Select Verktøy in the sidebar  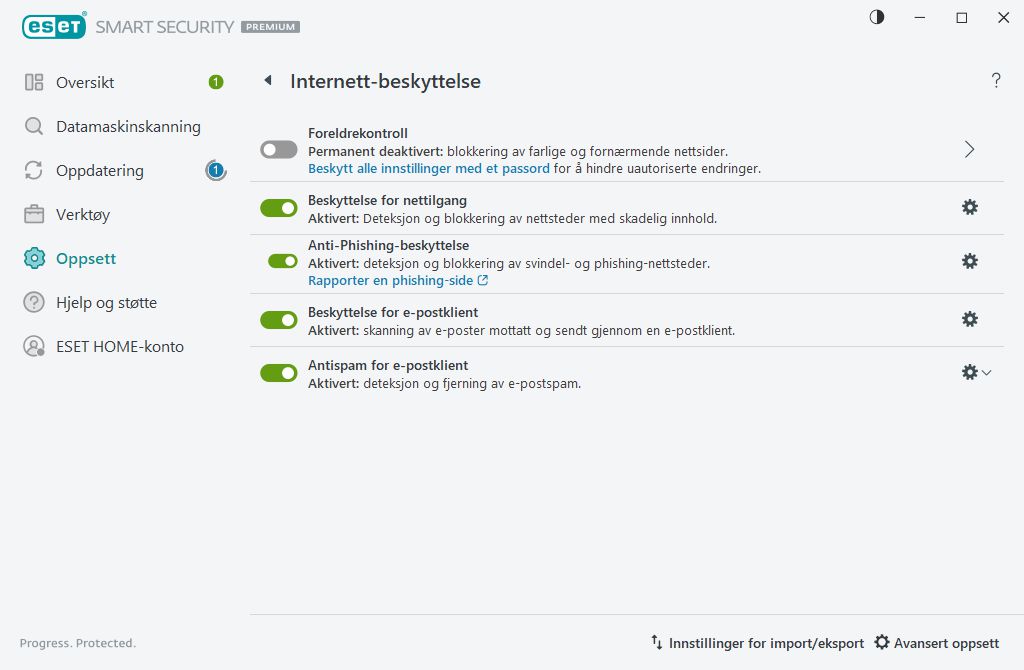tap(83, 214)
